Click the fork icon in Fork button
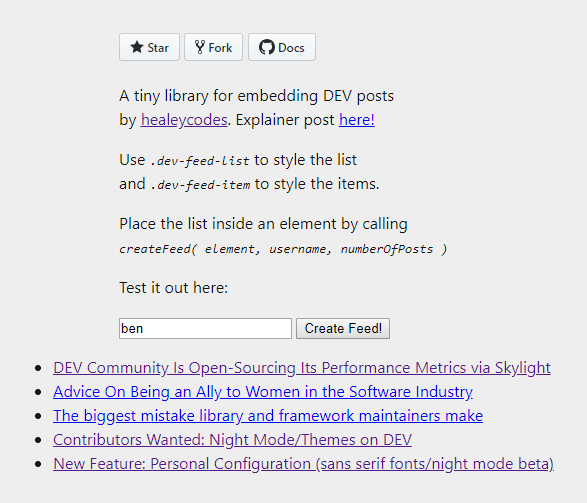 coord(200,47)
